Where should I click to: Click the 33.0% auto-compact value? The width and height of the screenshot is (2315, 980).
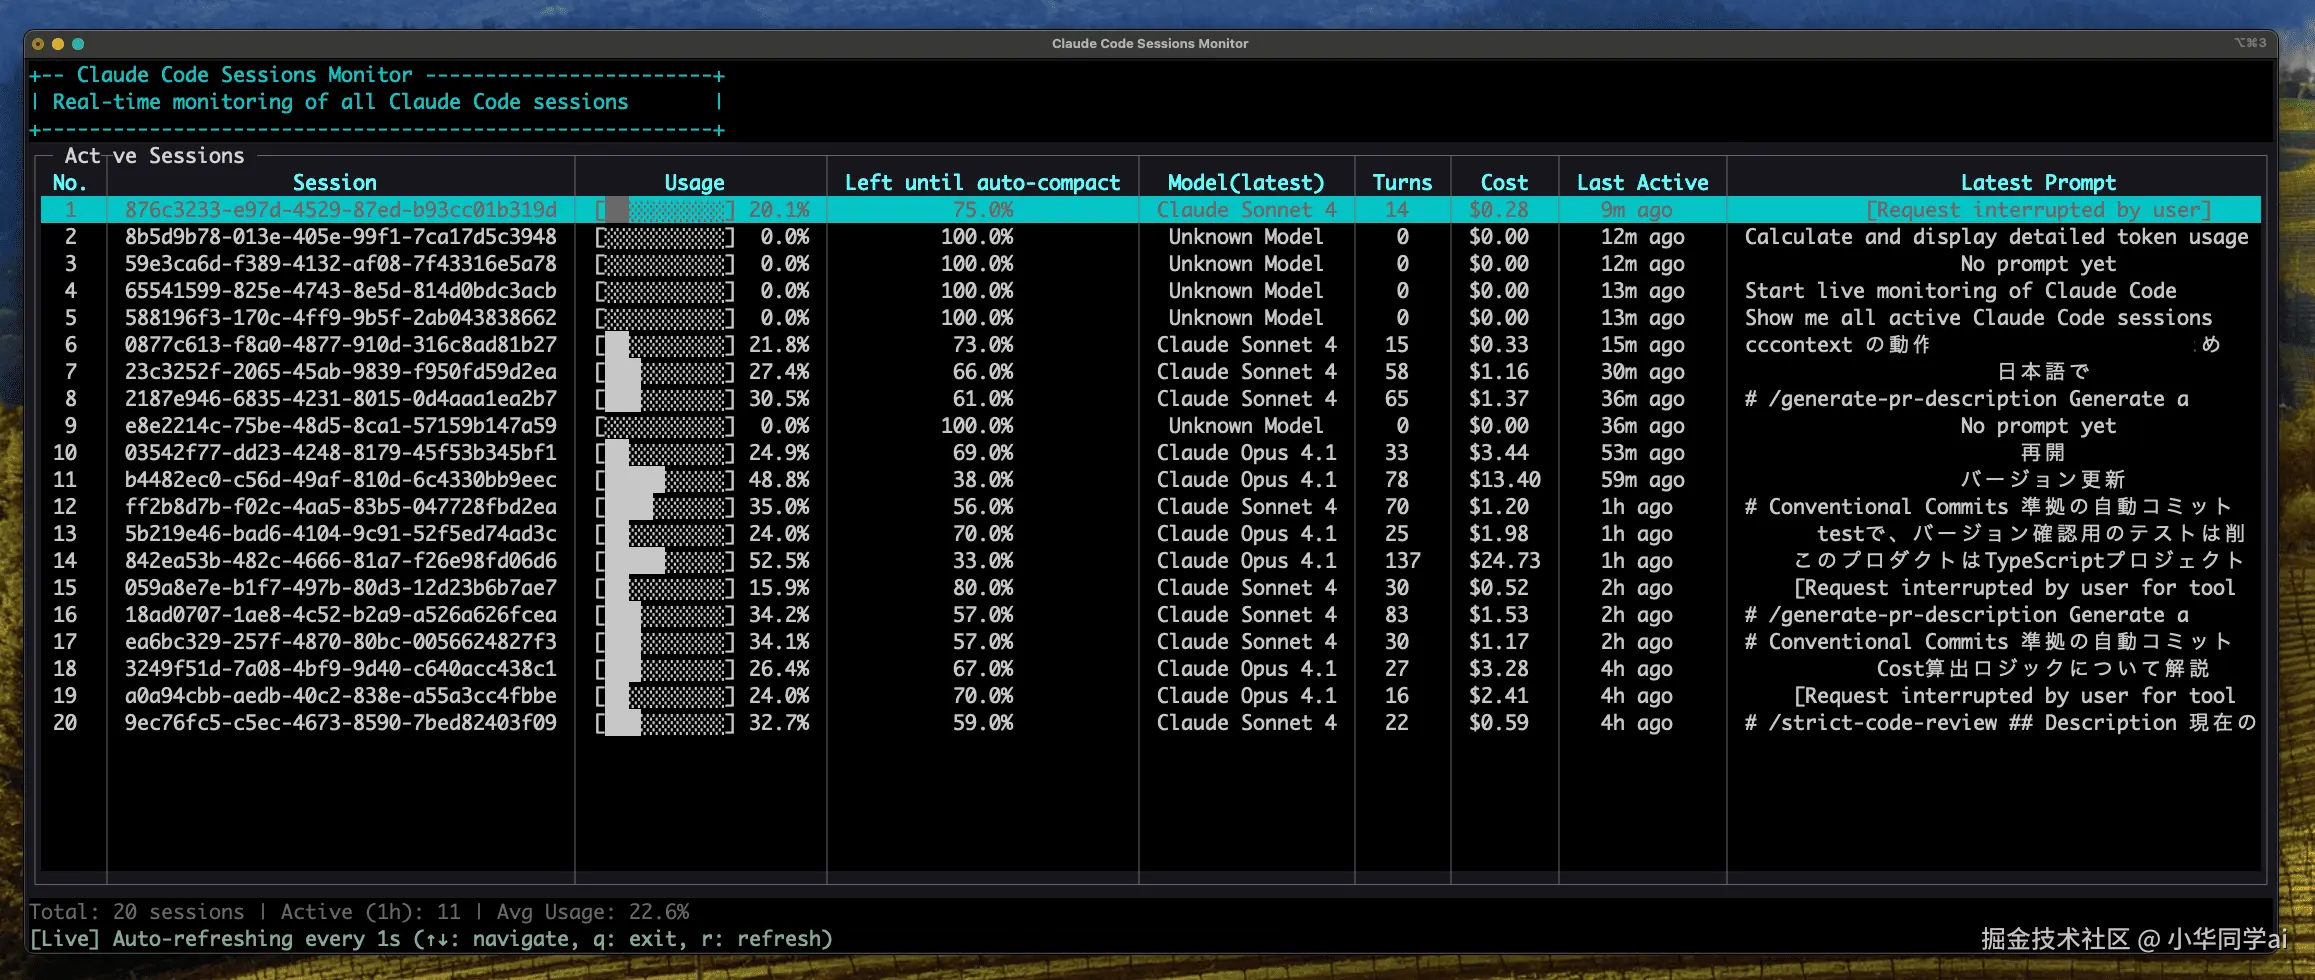coord(983,561)
